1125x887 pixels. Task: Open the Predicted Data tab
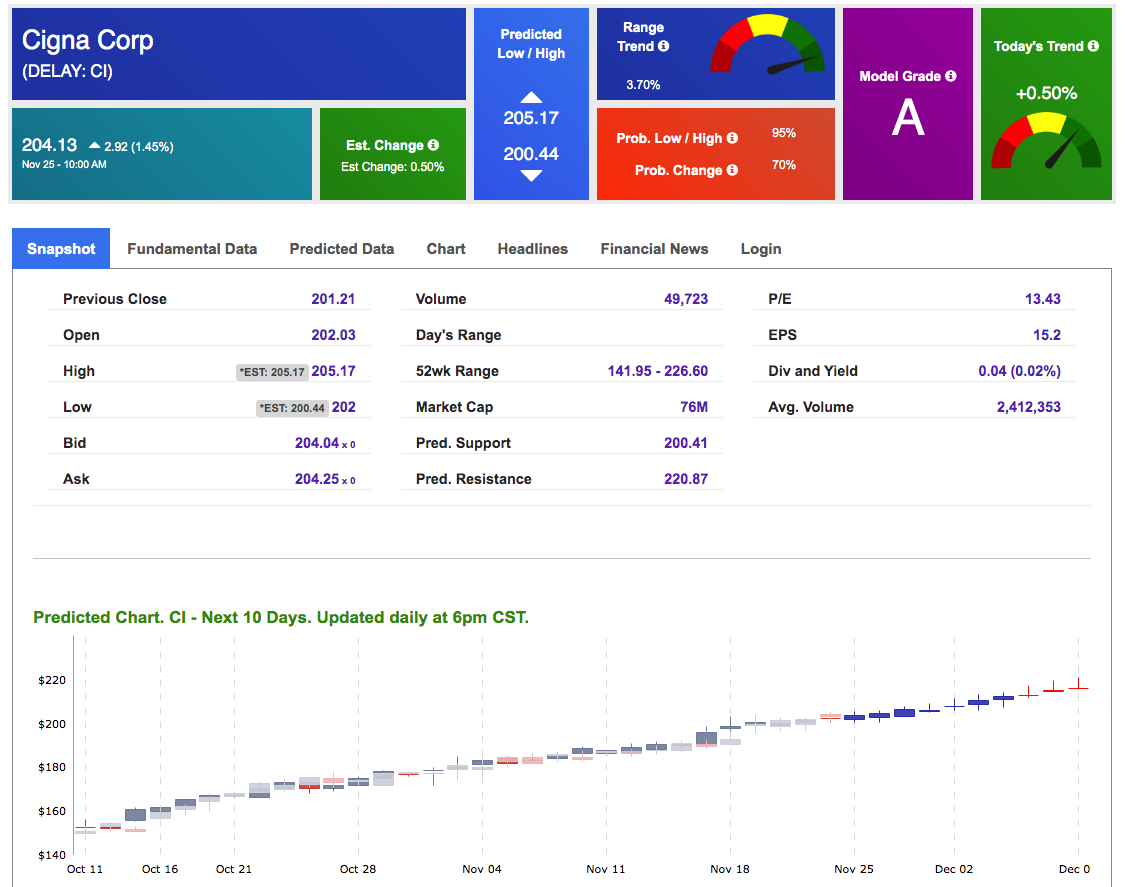click(x=342, y=248)
